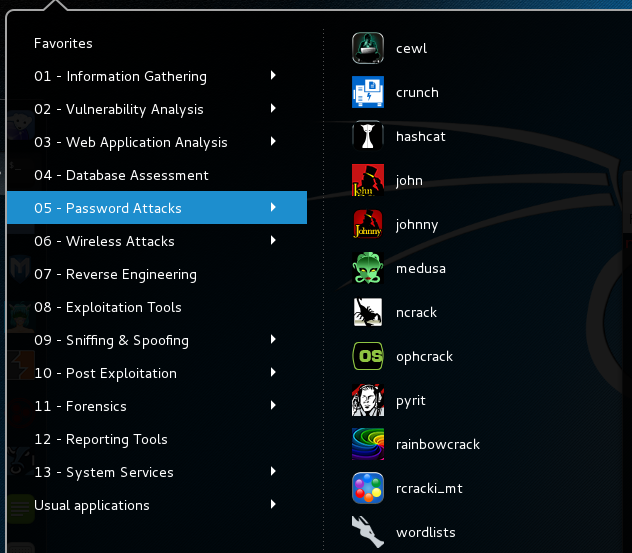Expand Usual applications submenu arrow

click(273, 504)
